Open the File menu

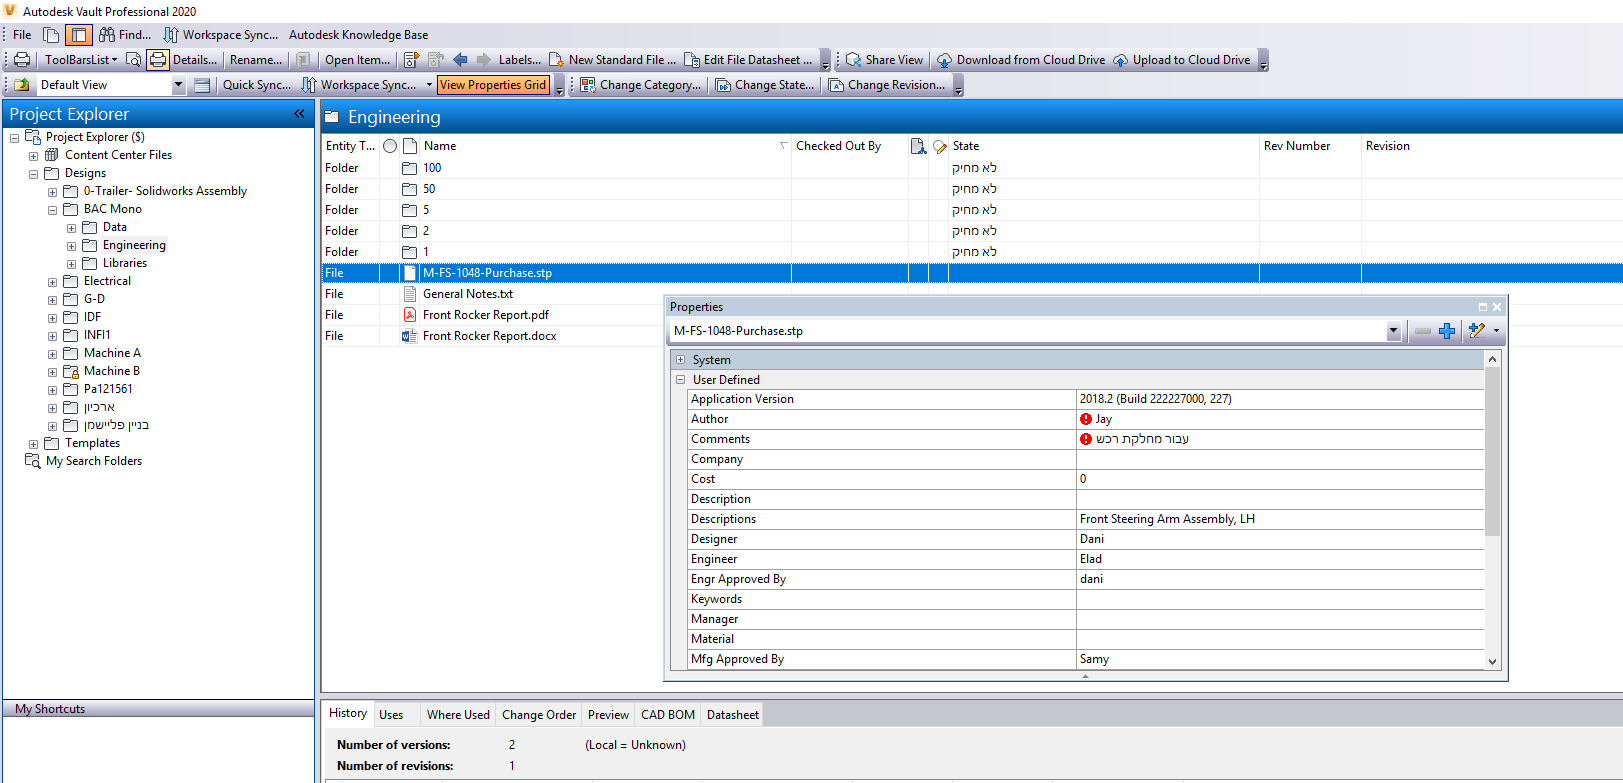point(22,35)
